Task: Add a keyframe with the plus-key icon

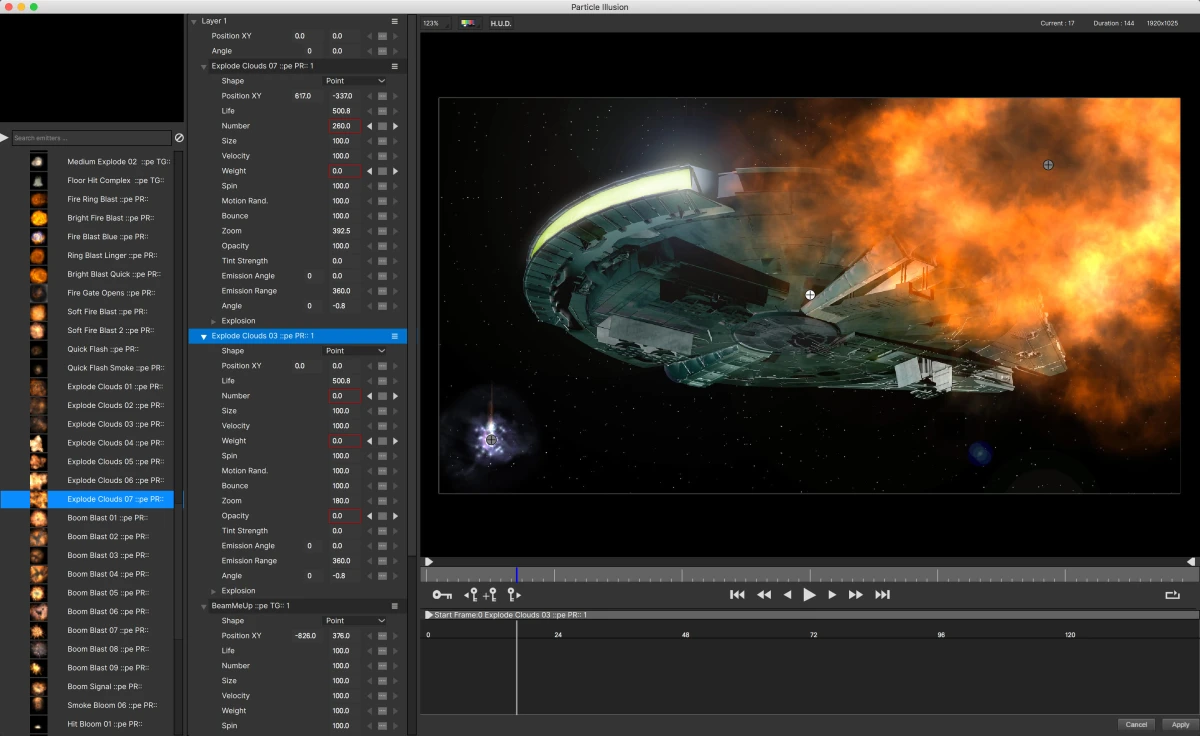Action: 490,595
